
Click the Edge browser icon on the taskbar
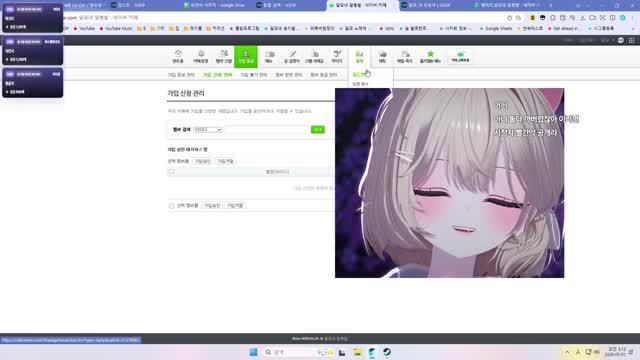tap(372, 352)
